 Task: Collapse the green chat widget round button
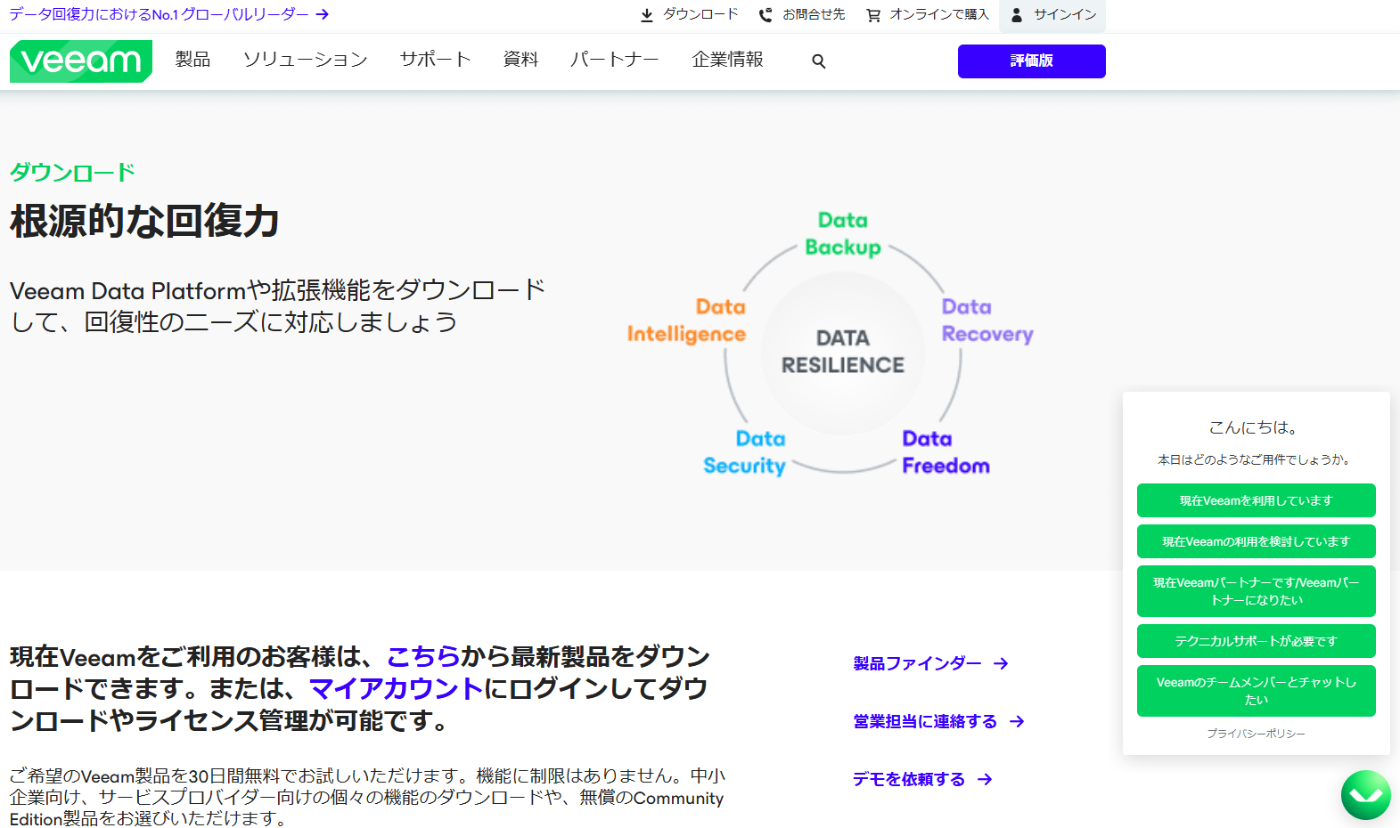click(x=1366, y=796)
